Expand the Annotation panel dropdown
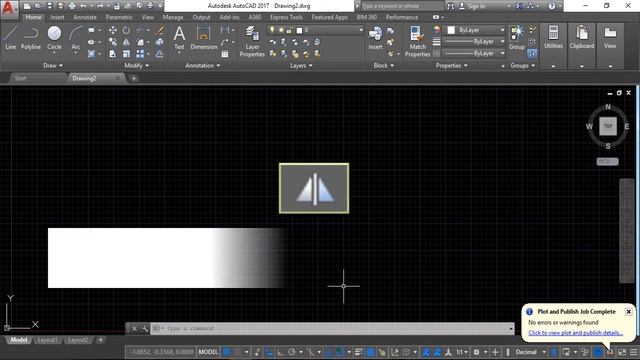 pyautogui.click(x=202, y=65)
